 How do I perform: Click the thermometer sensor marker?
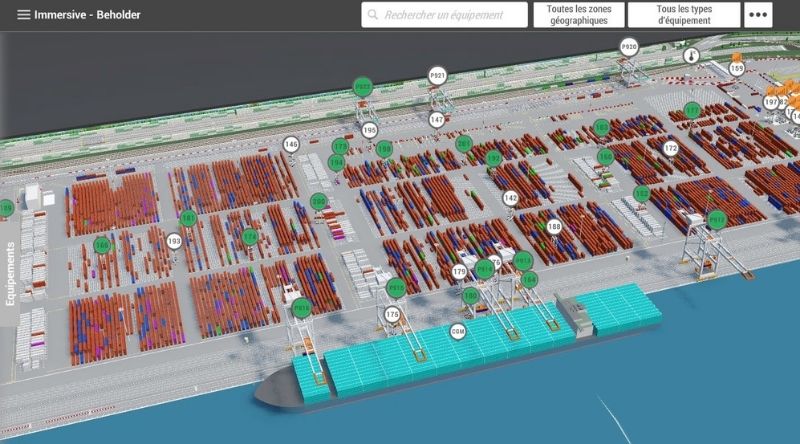coord(690,57)
